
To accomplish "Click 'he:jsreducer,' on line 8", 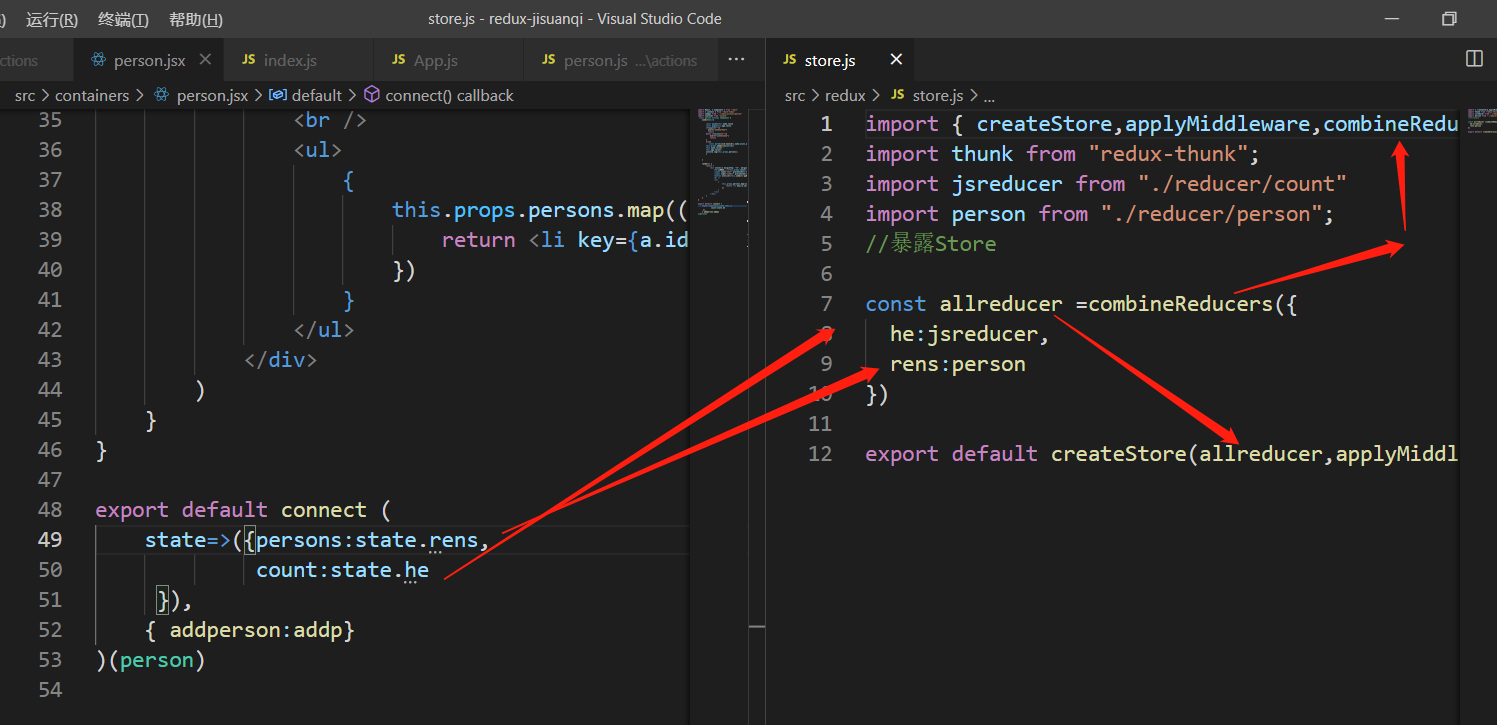I will click(970, 334).
